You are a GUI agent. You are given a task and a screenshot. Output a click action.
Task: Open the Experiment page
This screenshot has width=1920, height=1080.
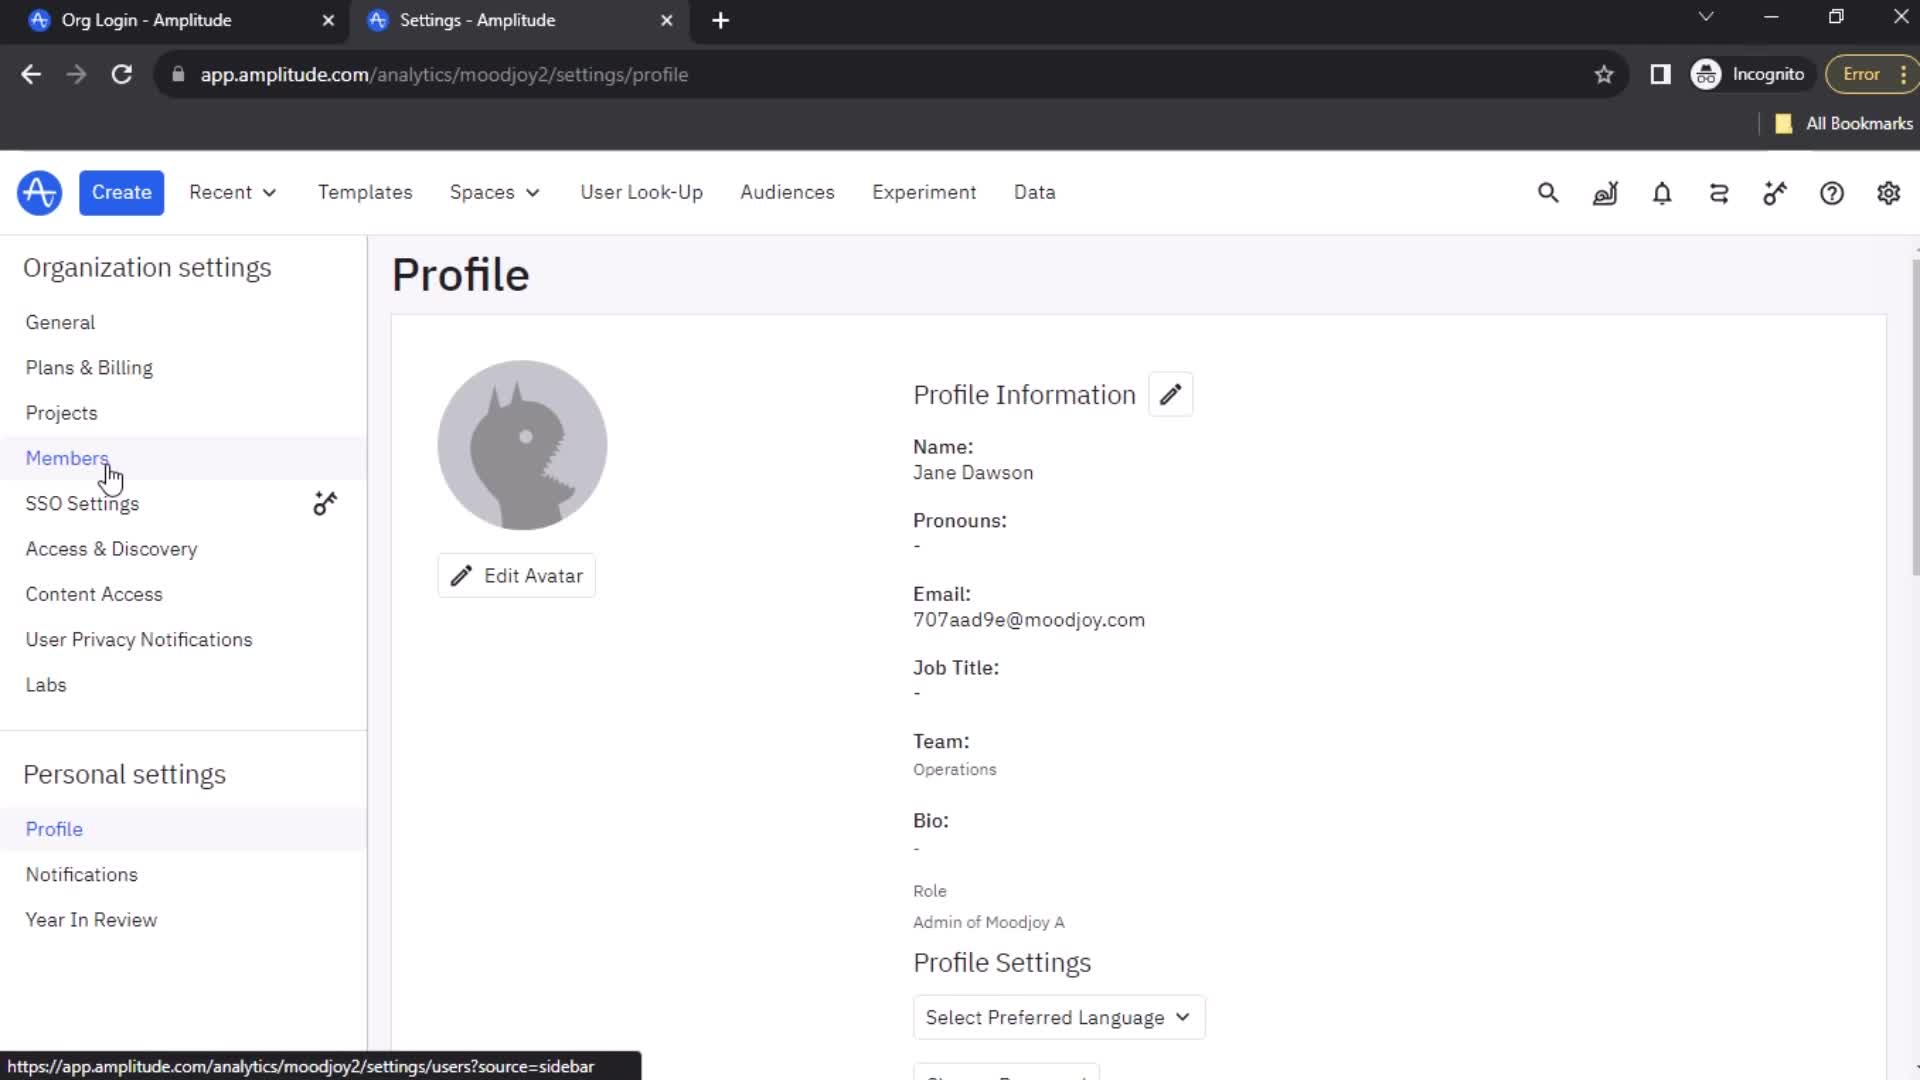pos(924,193)
